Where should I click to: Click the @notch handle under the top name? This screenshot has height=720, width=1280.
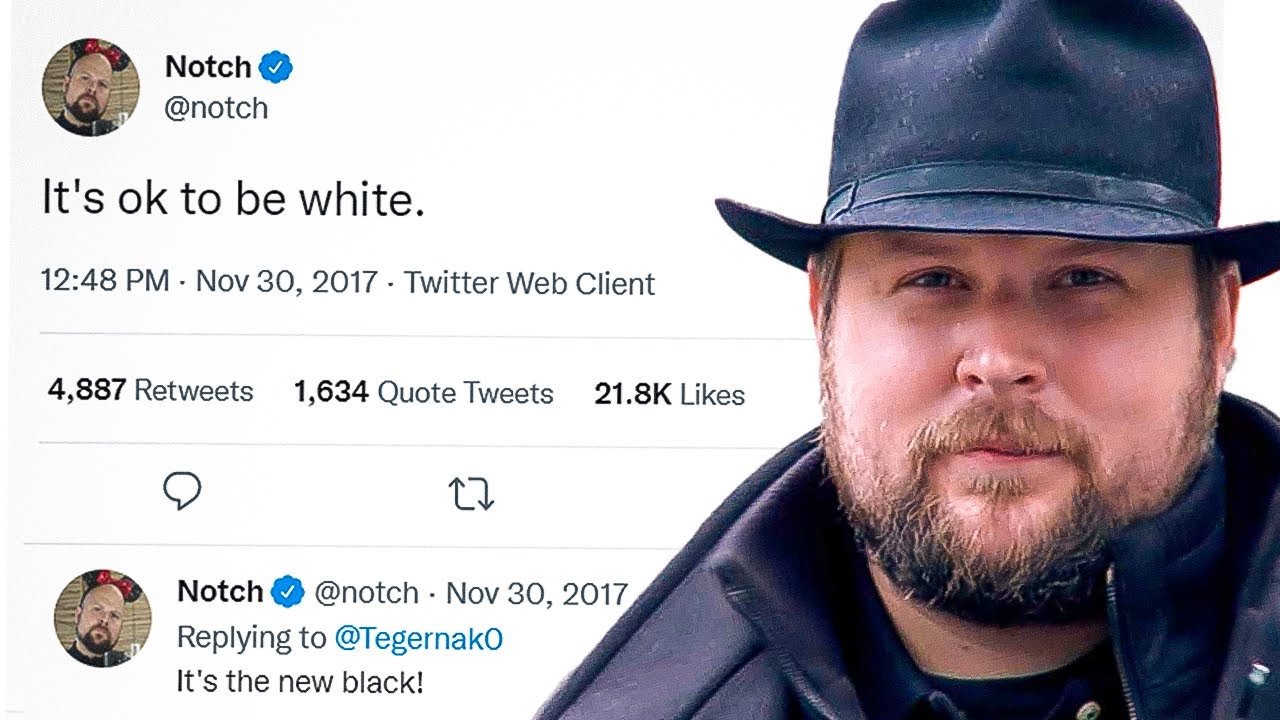pyautogui.click(x=216, y=108)
